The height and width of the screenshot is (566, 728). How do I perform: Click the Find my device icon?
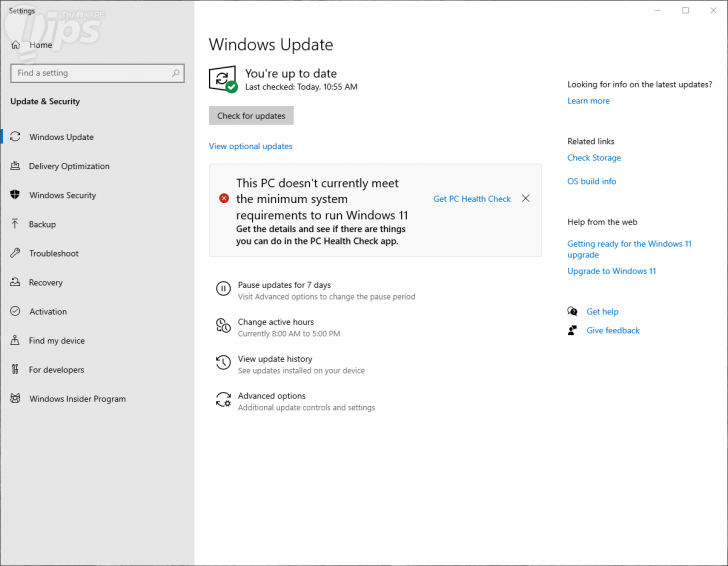15,340
